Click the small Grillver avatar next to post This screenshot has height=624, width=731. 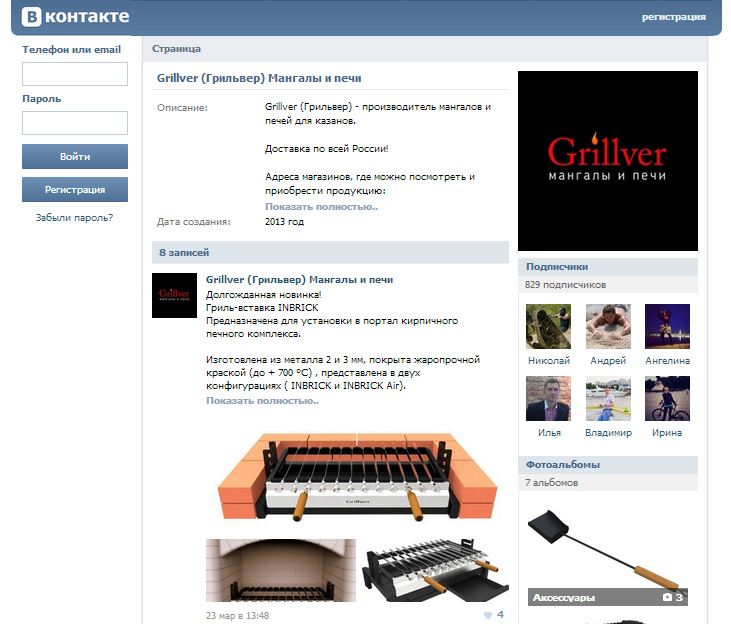coord(174,295)
